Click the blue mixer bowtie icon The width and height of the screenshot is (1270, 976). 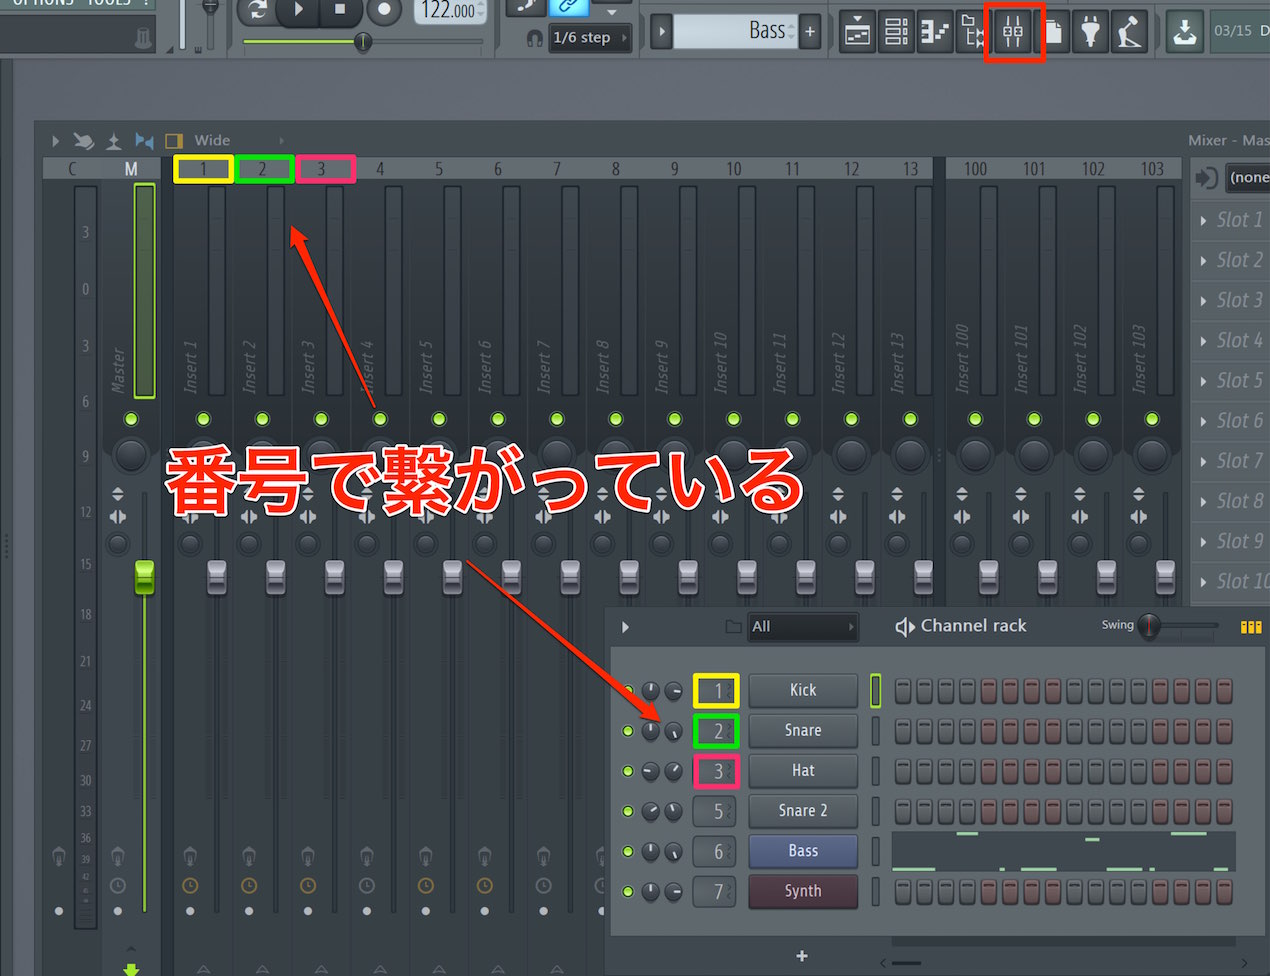point(144,141)
